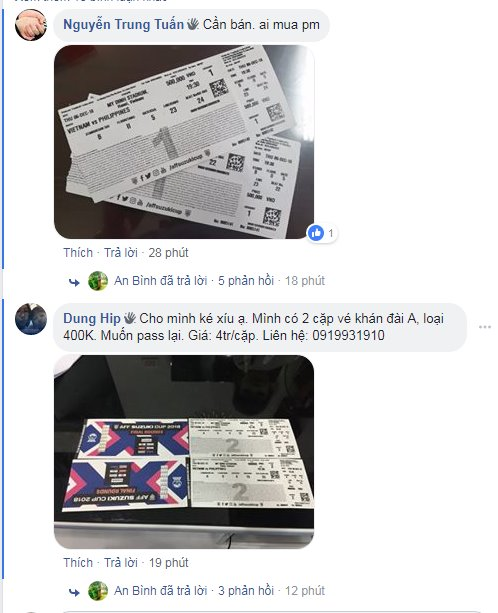Click the wave hand badge beside Nguyễn Trung Tuấn
This screenshot has height=613, width=498.
193,24
